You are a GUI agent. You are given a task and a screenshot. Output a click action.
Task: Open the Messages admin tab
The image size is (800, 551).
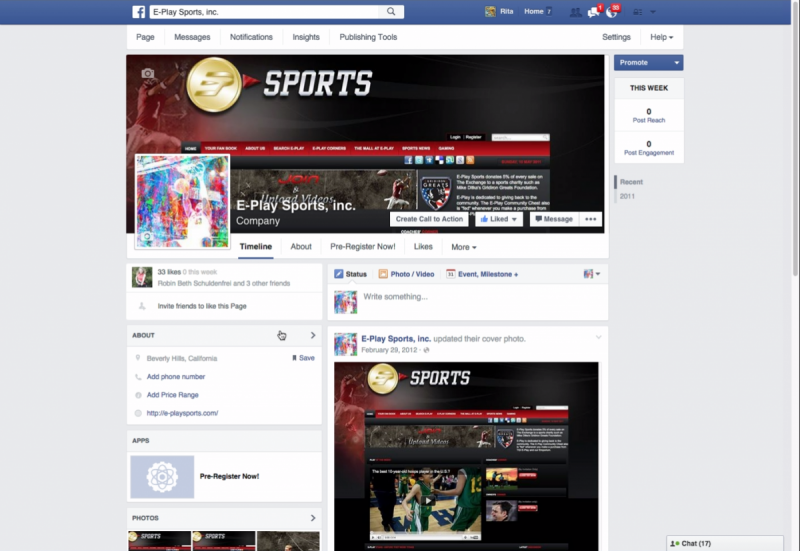[192, 37]
